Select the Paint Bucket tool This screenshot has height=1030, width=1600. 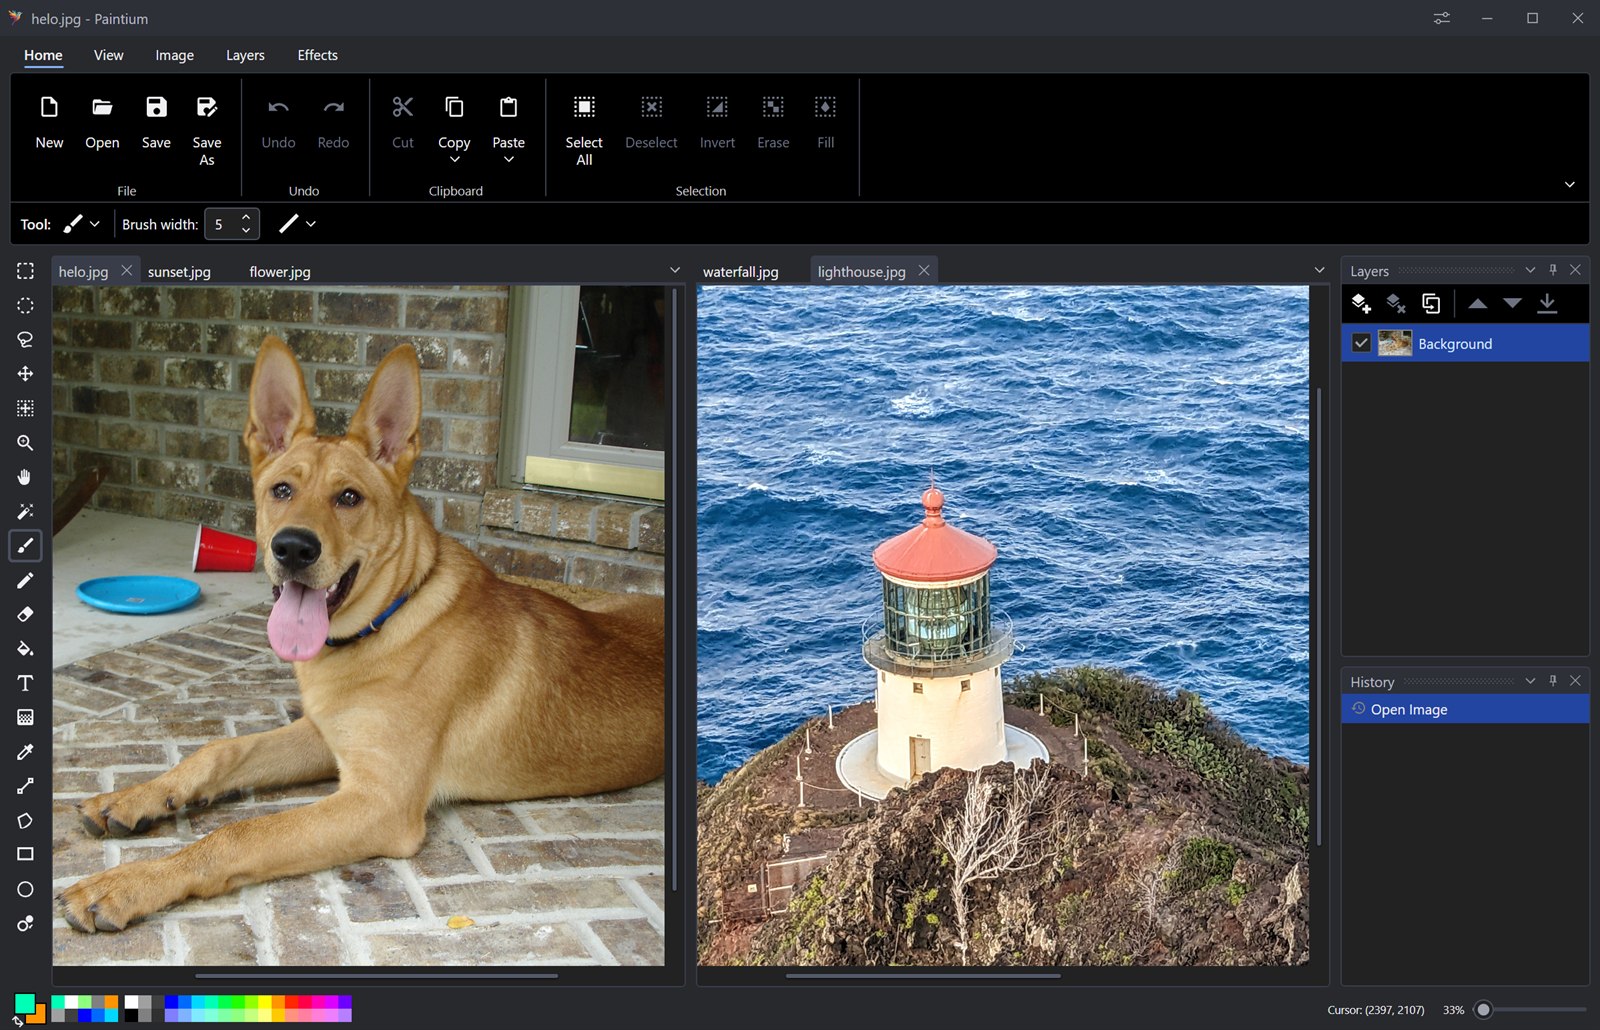pos(25,648)
